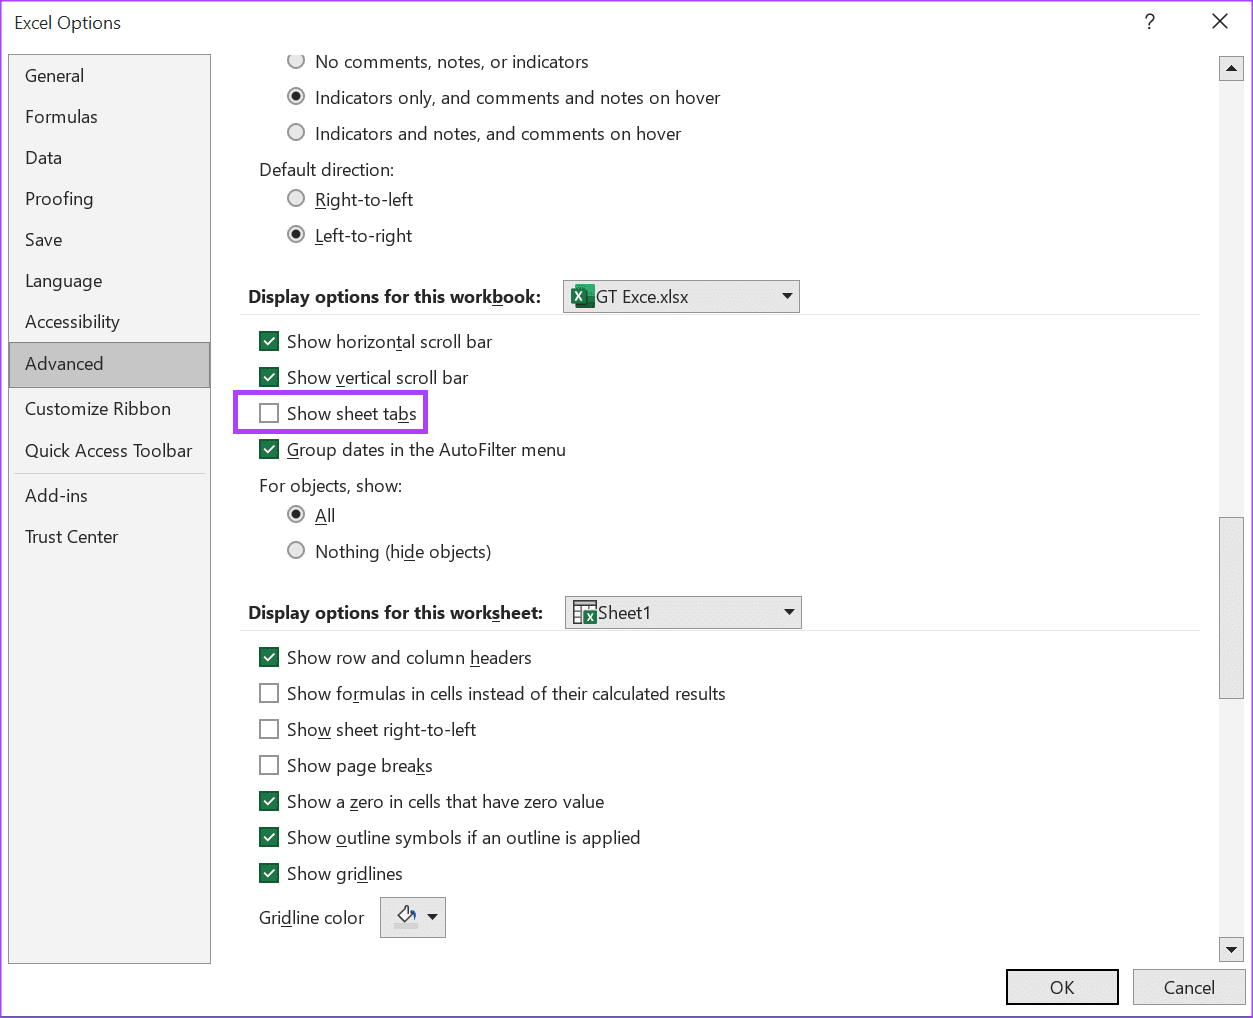The width and height of the screenshot is (1253, 1018).
Task: Open the GT Exce.xlsx workbook dropdown
Action: point(681,297)
